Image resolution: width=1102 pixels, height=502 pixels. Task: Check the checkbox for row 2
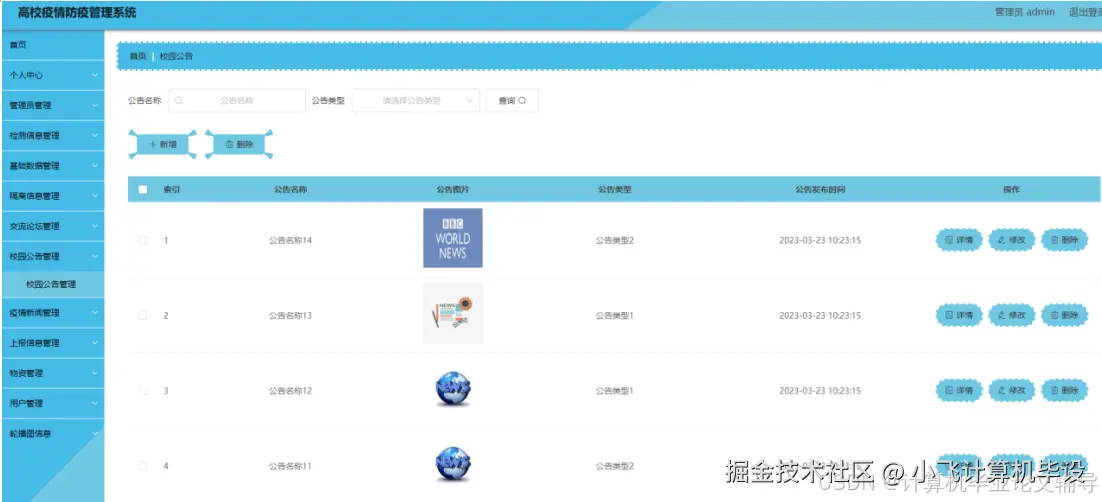pyautogui.click(x=143, y=316)
